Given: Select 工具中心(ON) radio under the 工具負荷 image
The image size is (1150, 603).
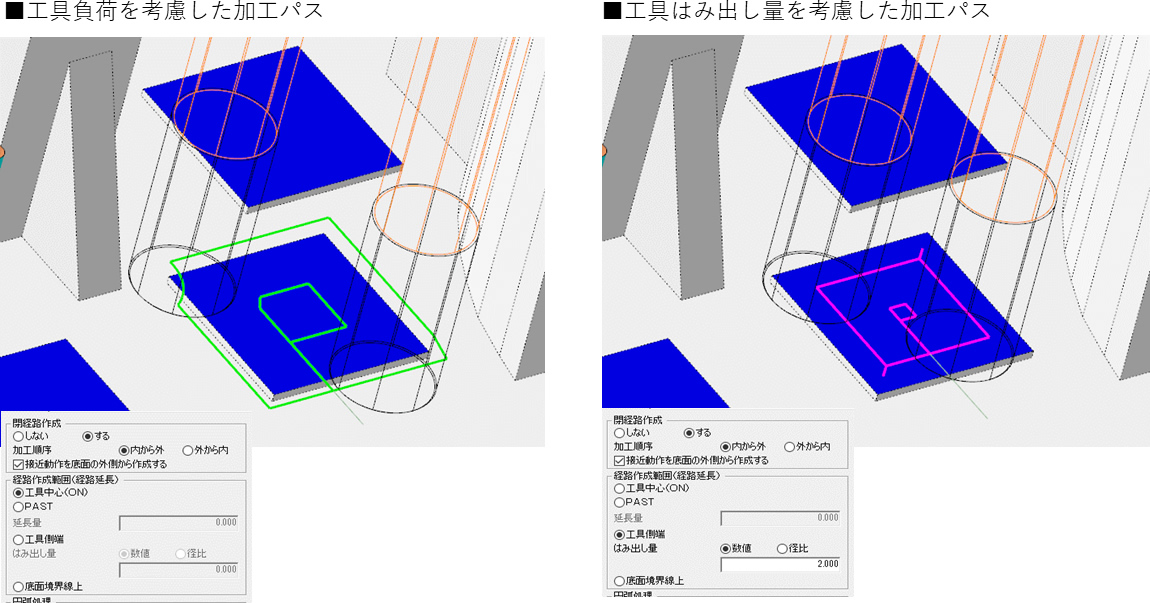Looking at the screenshot, I should [18, 493].
